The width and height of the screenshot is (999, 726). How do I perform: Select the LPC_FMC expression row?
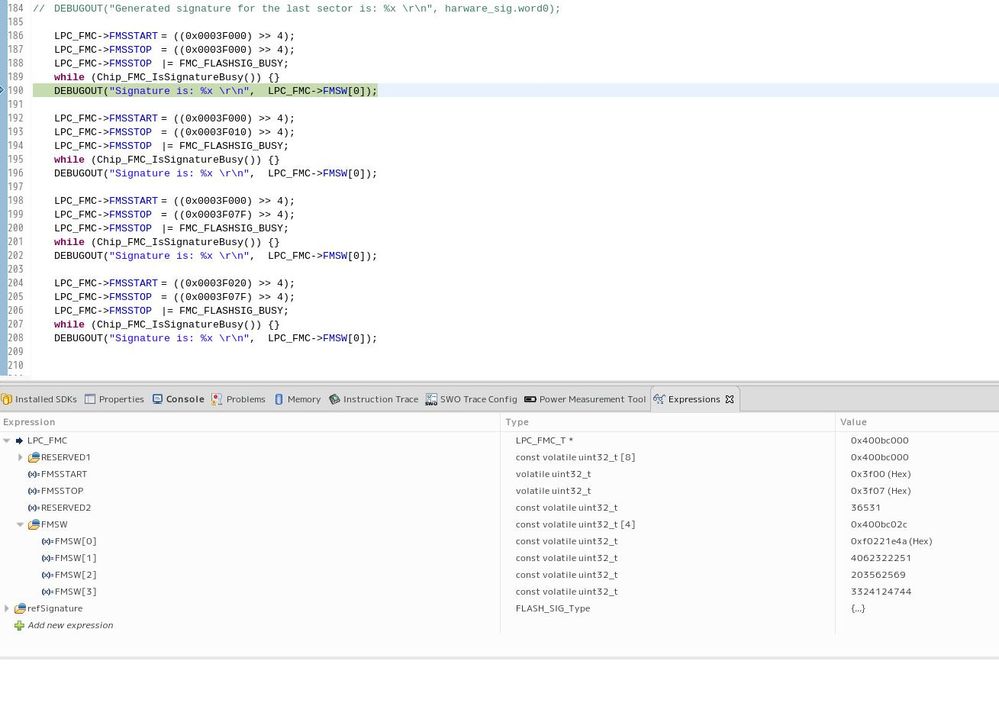pyautogui.click(x=500, y=440)
